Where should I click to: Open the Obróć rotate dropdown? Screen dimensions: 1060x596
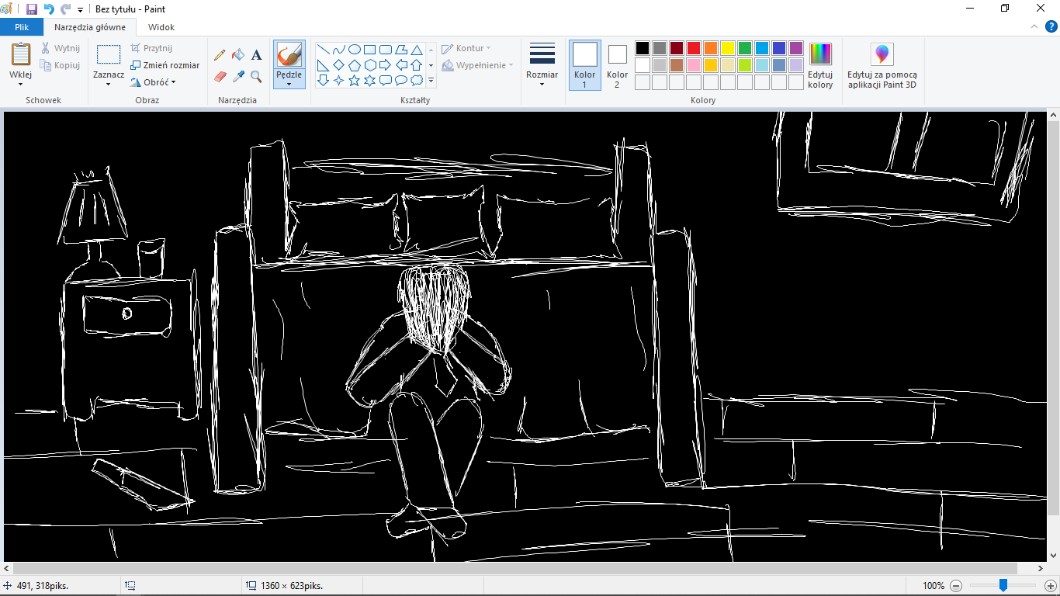154,82
